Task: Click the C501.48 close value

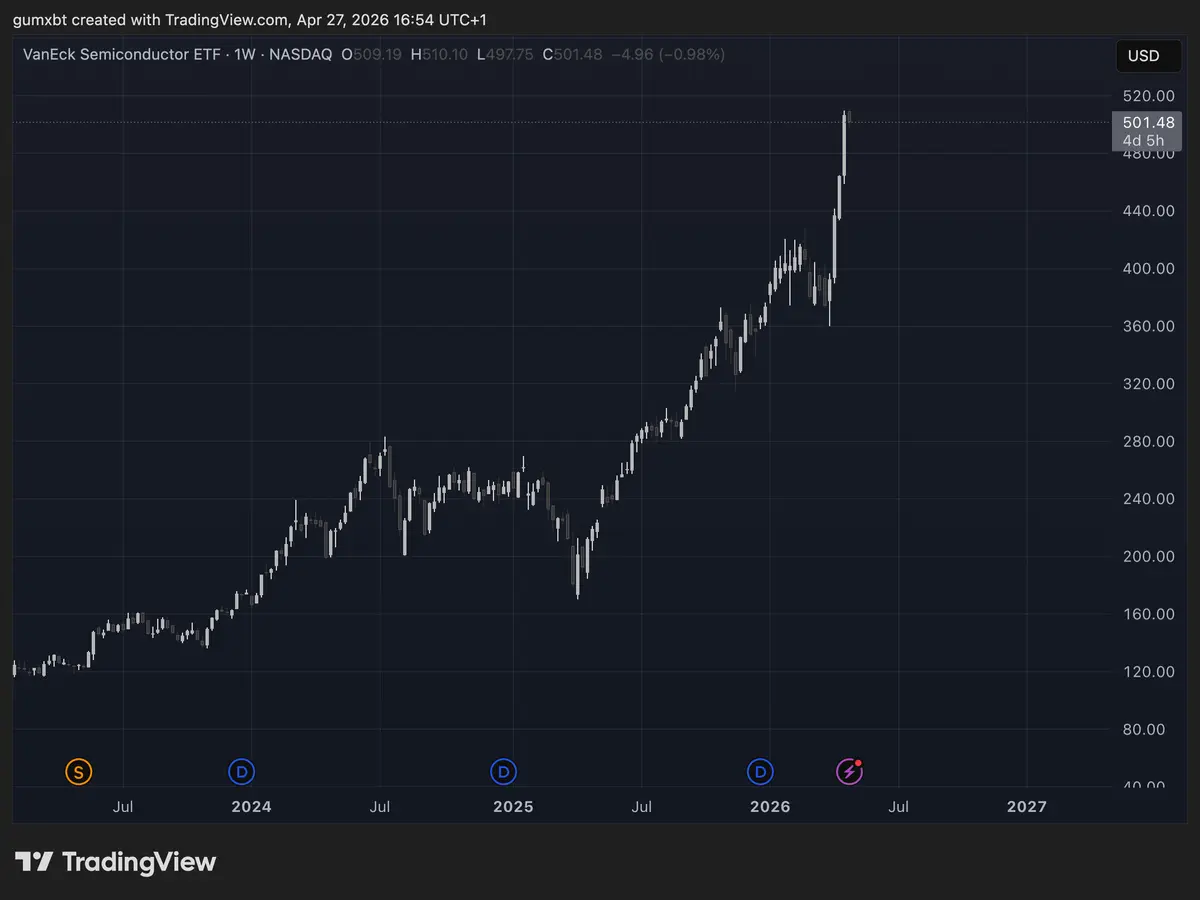Action: [x=572, y=54]
